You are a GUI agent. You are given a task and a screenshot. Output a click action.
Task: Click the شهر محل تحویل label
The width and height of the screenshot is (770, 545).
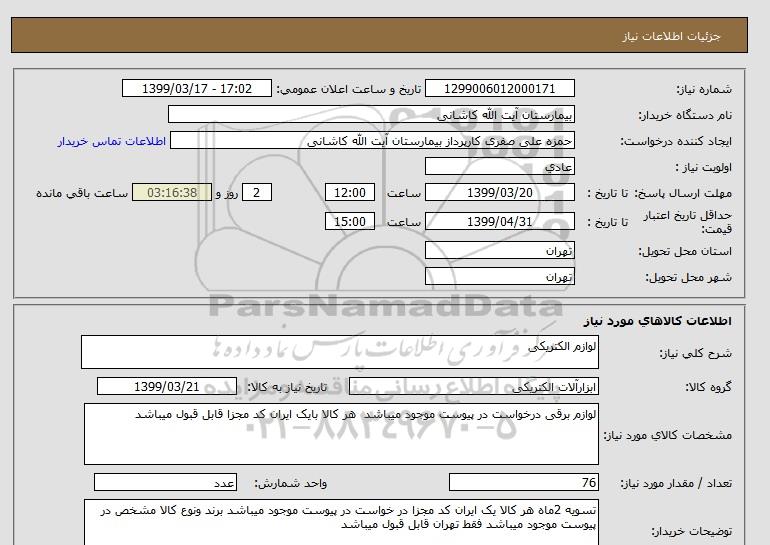(x=688, y=277)
